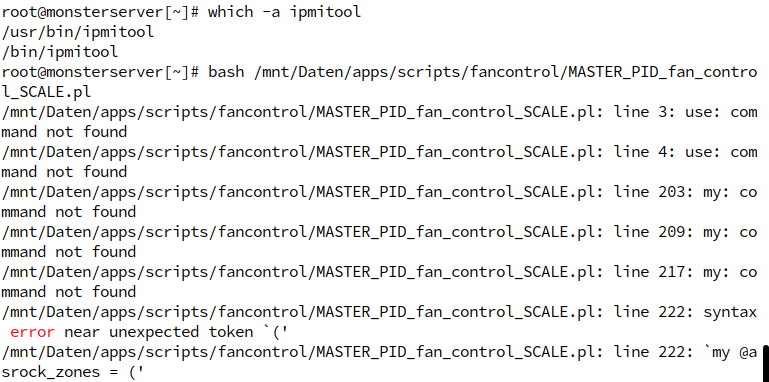Click the 'srock_zones = (' text

(x=73, y=372)
